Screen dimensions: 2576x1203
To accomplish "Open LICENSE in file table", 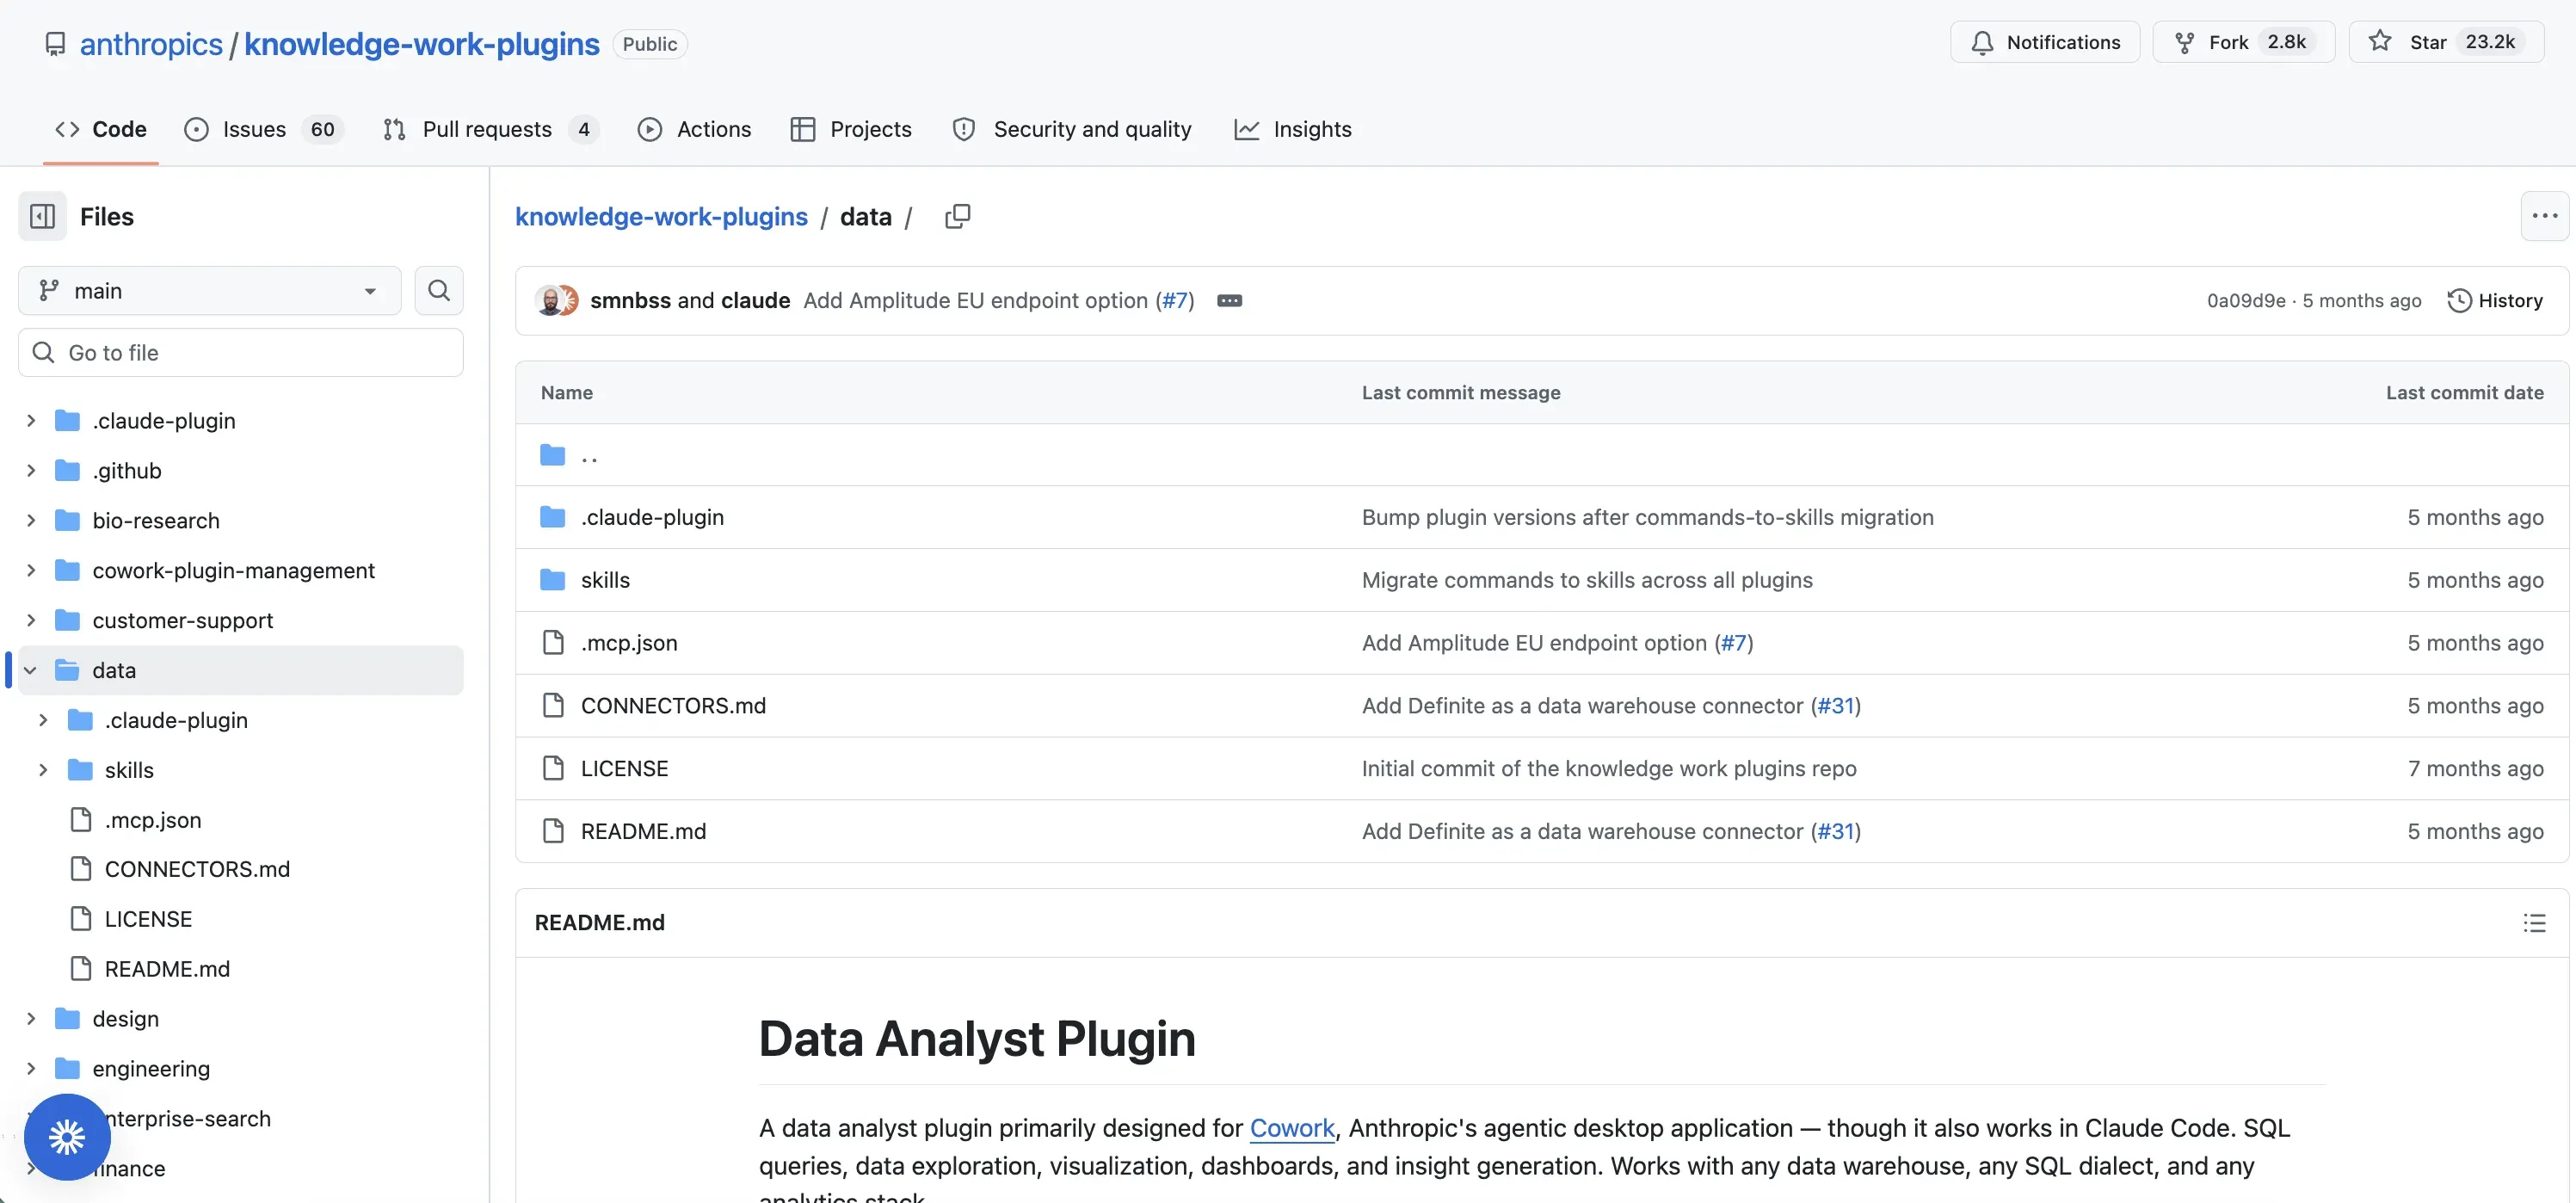I will click(x=624, y=768).
